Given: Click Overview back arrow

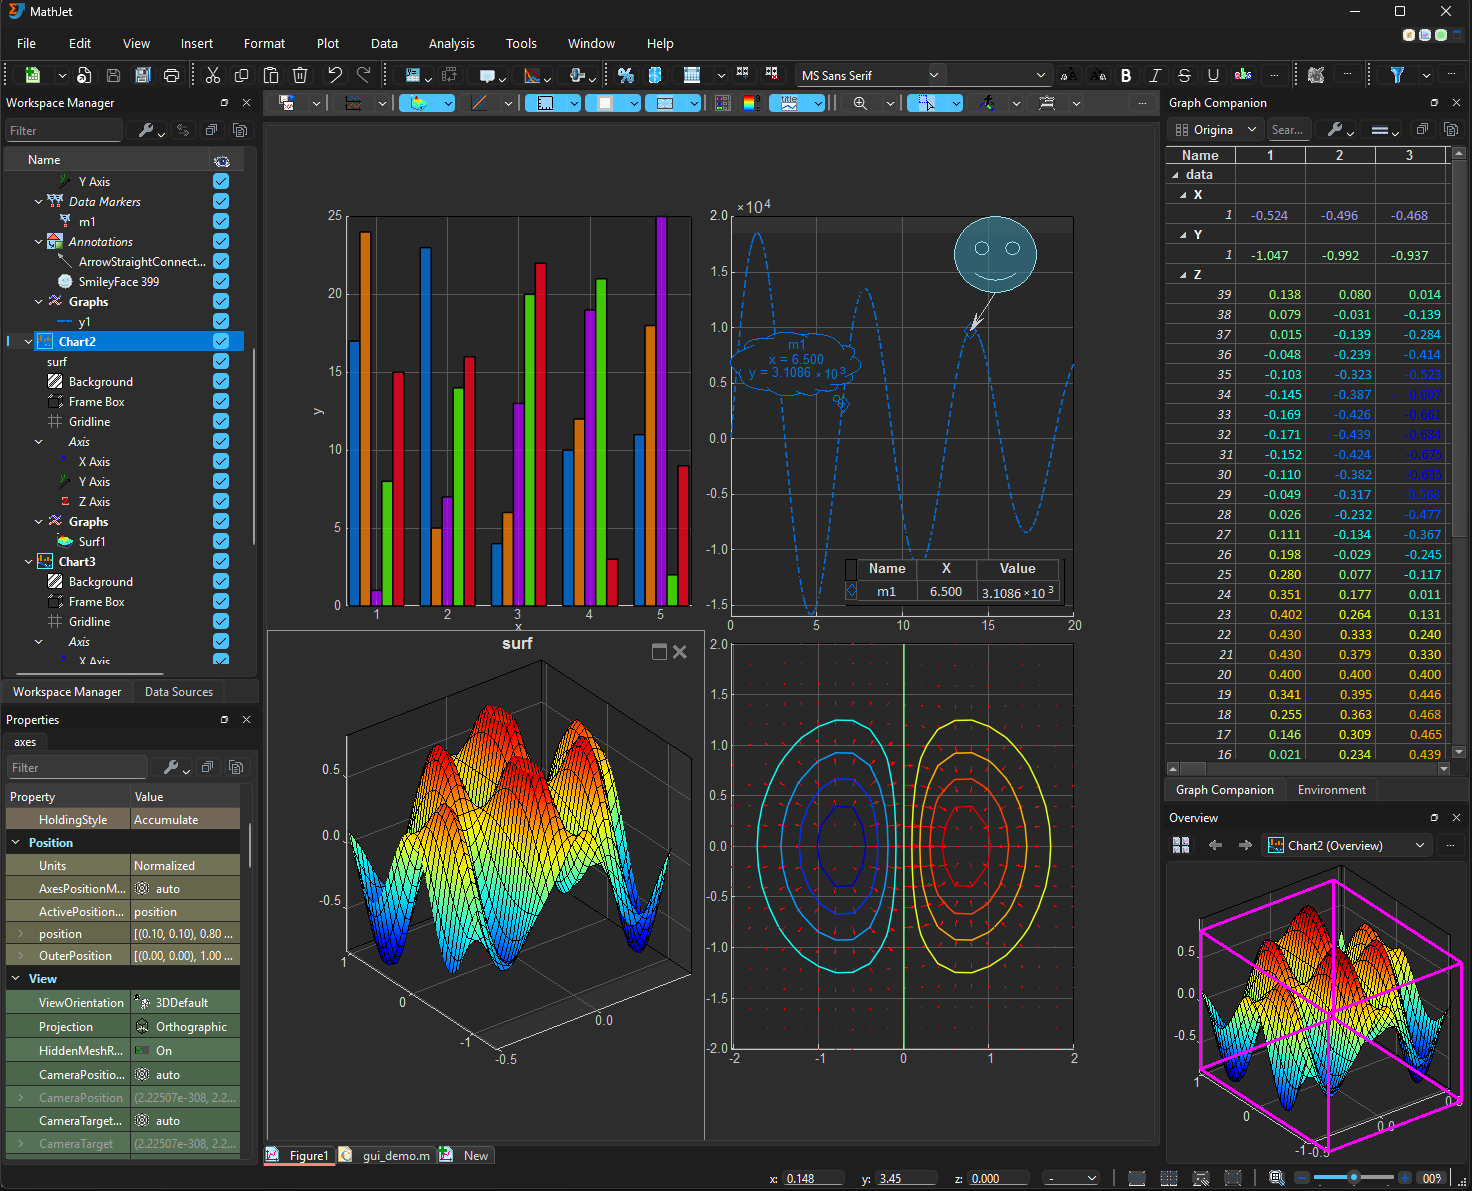Looking at the screenshot, I should [x=1215, y=845].
